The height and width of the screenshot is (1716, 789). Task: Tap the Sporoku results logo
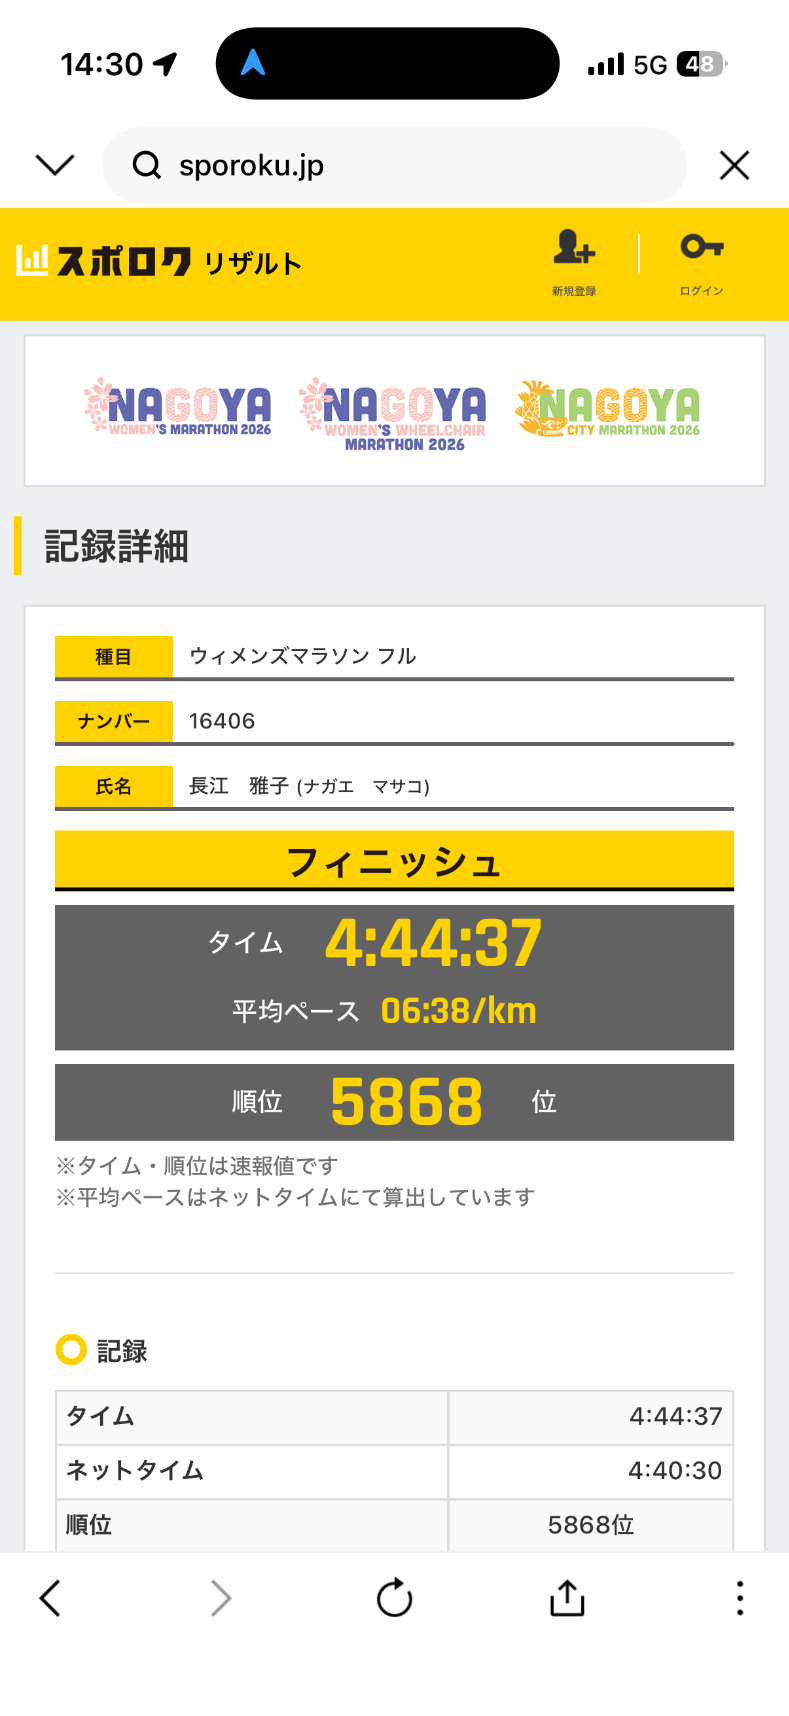pos(159,262)
